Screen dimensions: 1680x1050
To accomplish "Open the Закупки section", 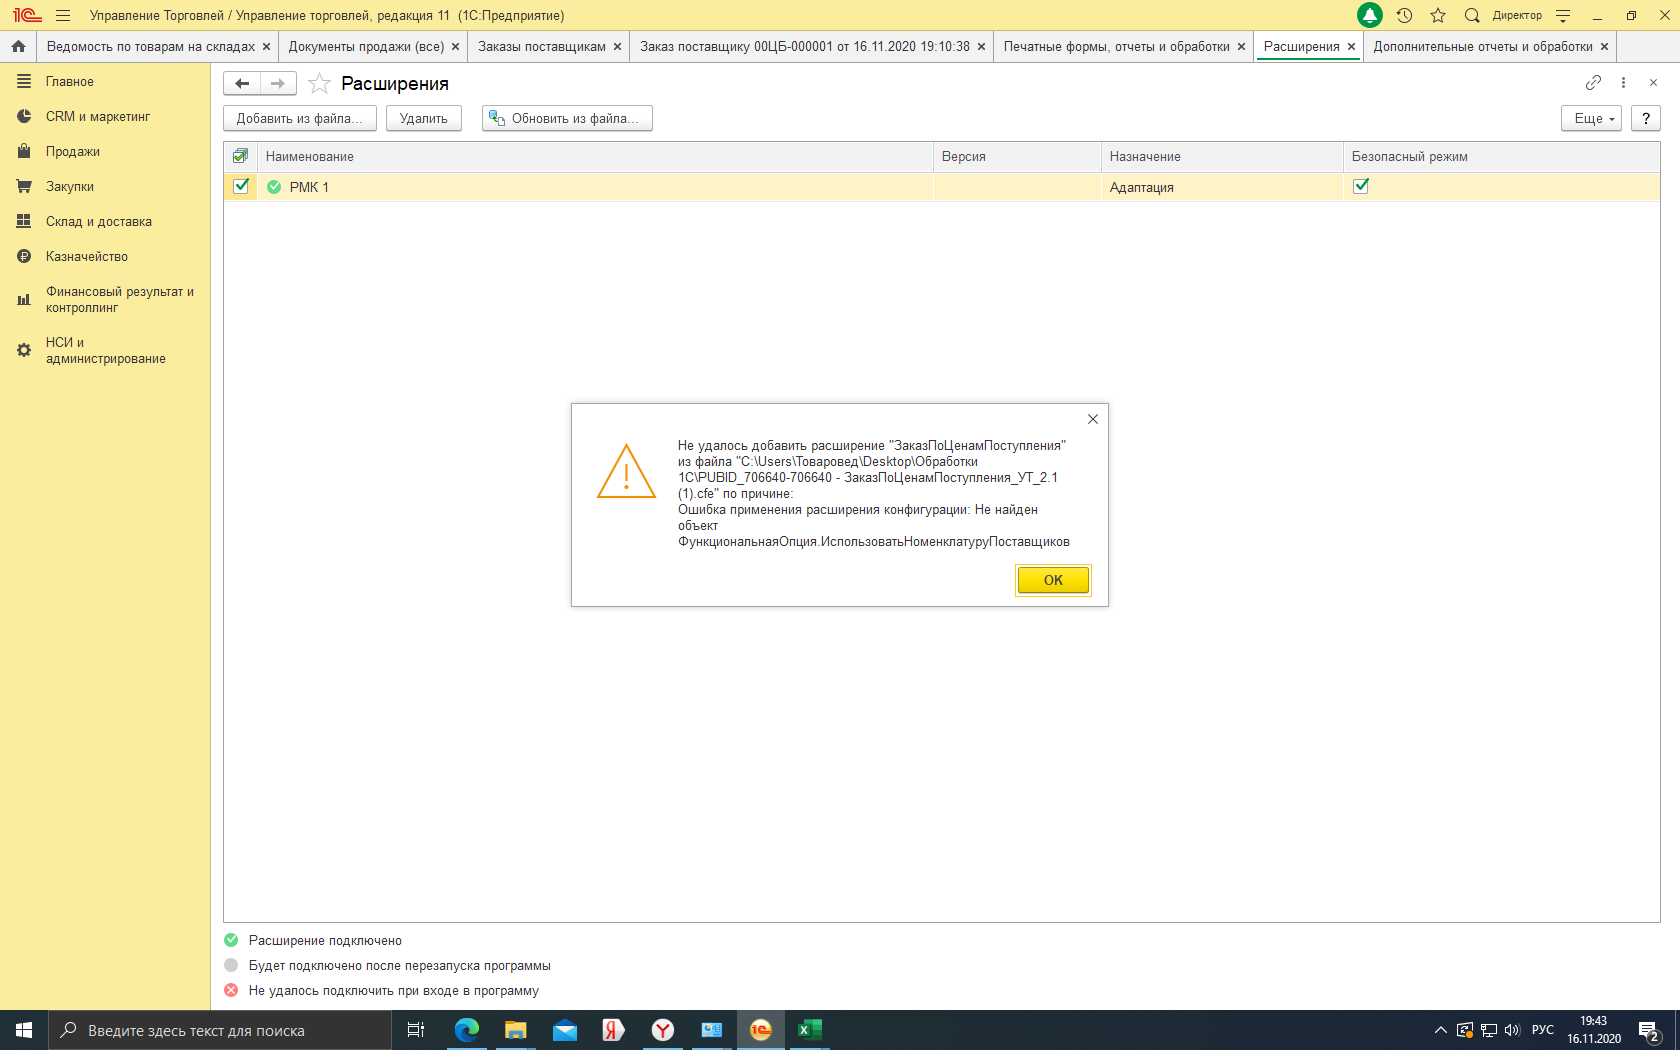I will pos(69,187).
